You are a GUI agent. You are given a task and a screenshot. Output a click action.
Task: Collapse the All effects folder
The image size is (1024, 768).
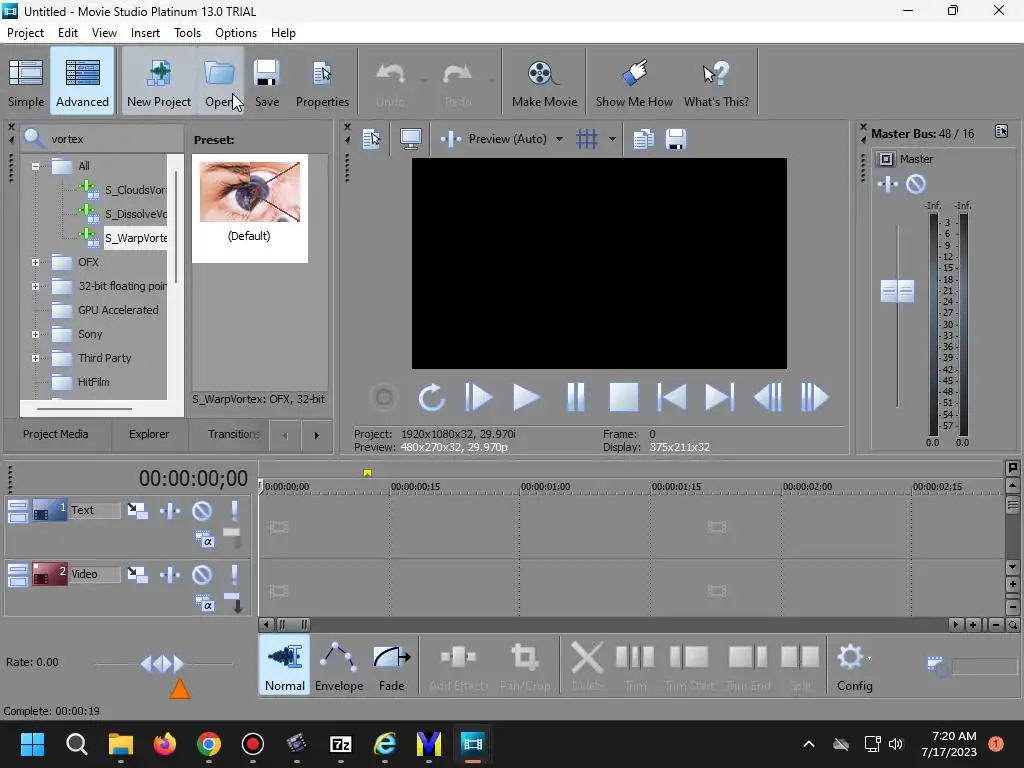pos(35,166)
